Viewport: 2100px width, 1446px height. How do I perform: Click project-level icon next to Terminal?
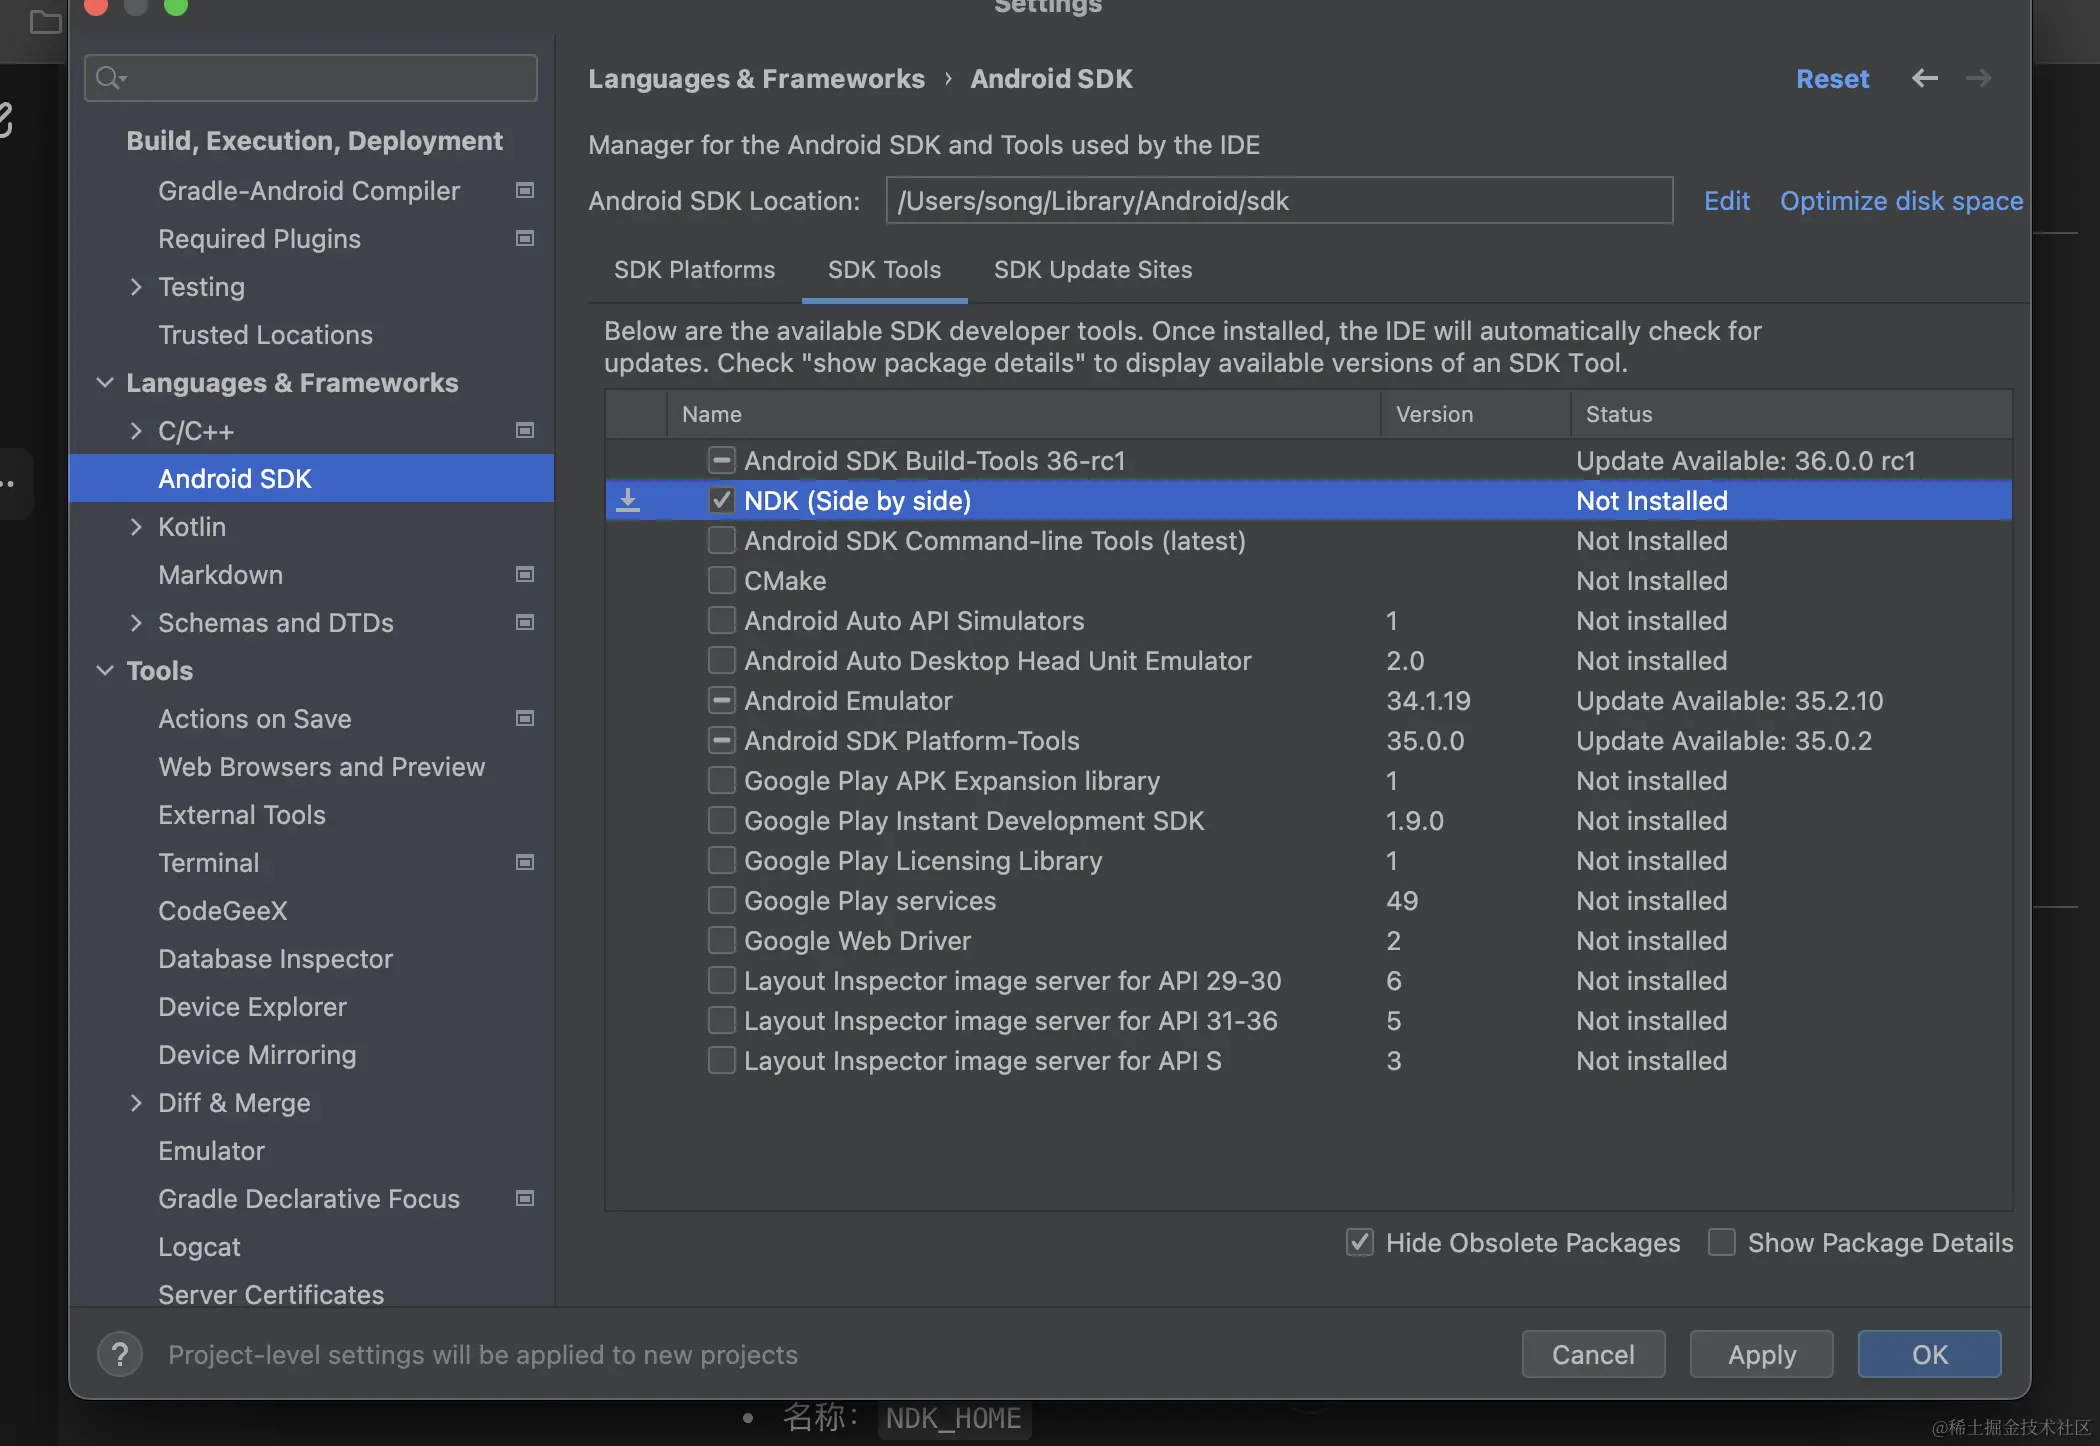[524, 862]
